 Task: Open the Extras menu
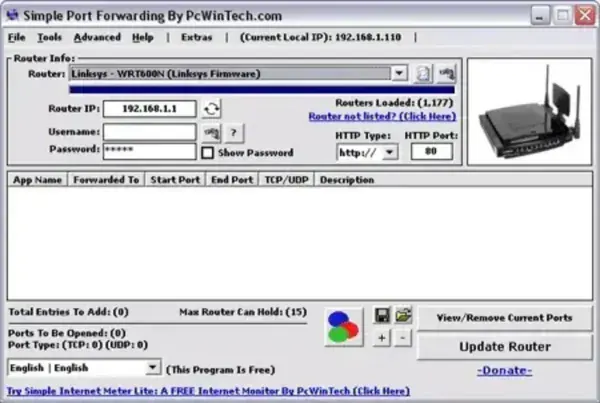pos(197,37)
